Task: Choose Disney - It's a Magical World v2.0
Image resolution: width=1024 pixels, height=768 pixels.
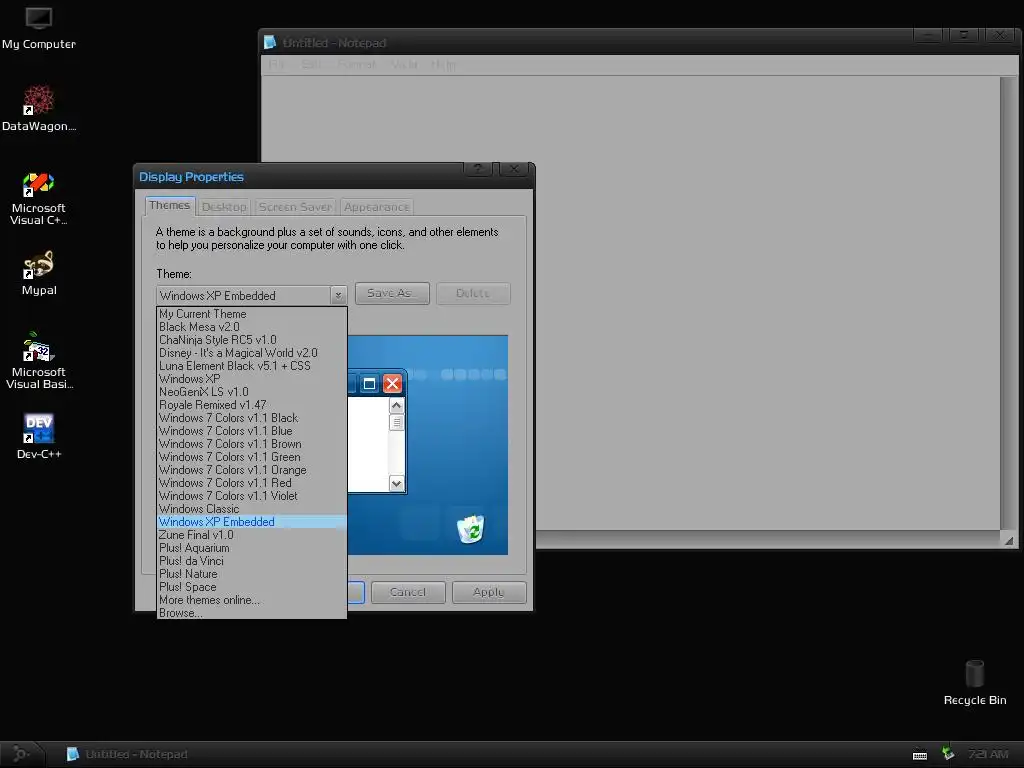Action: click(251, 353)
